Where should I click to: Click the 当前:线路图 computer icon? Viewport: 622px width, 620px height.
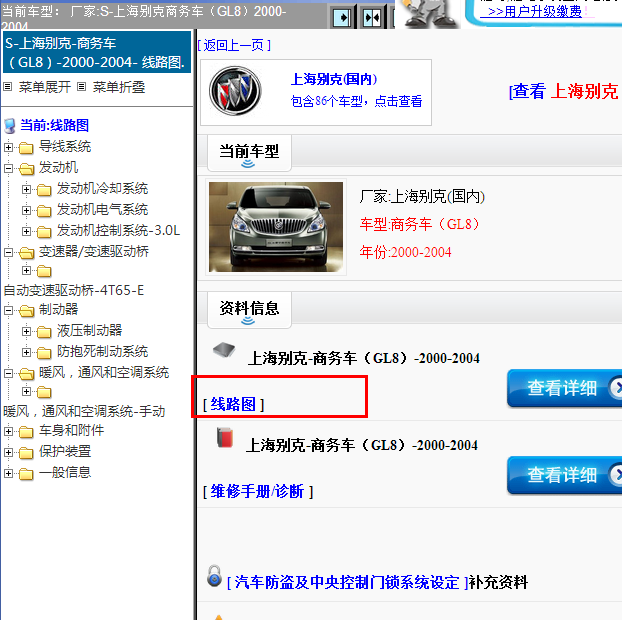coord(10,126)
